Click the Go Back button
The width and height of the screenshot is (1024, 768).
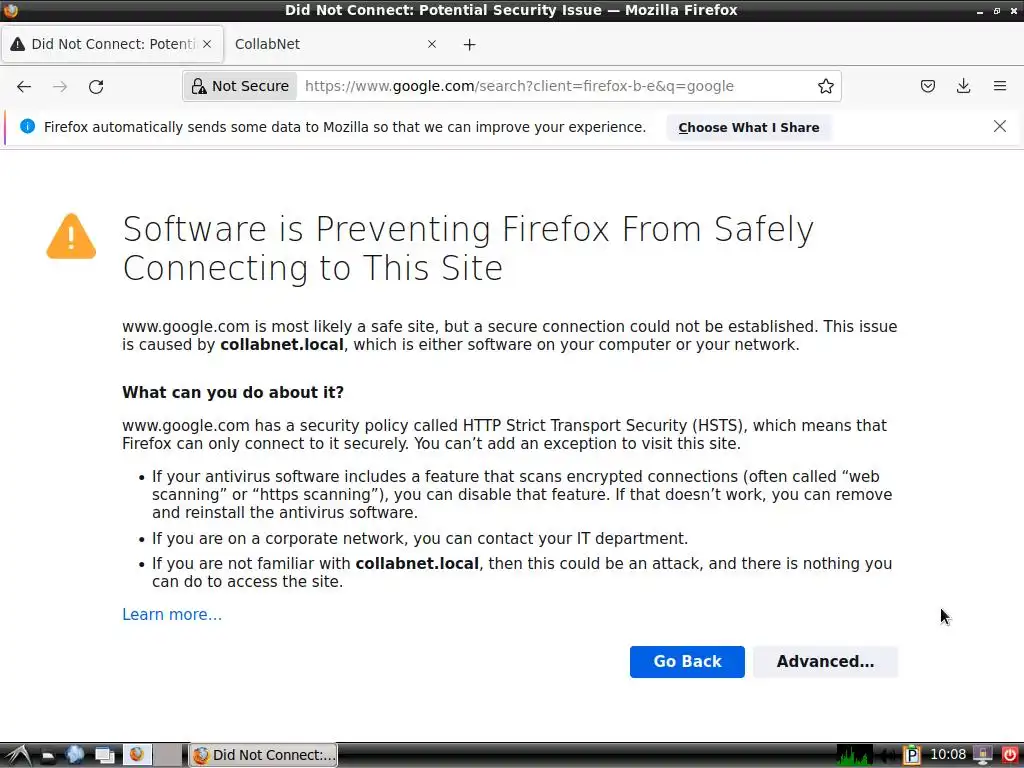[687, 662]
